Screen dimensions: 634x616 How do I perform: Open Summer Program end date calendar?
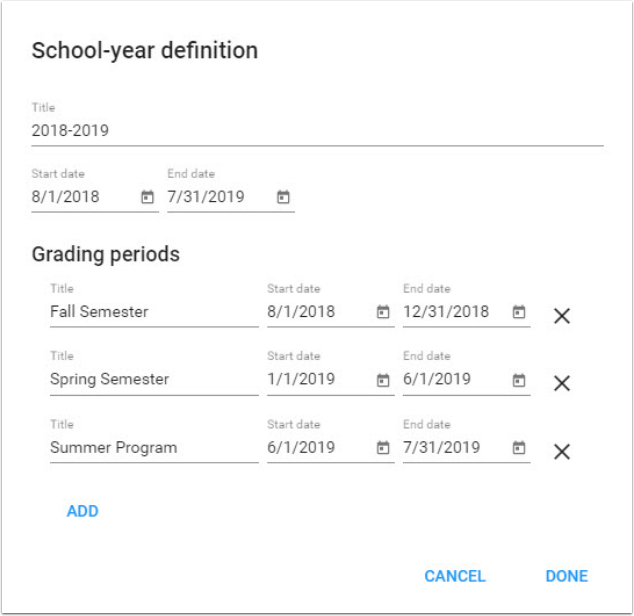click(518, 448)
